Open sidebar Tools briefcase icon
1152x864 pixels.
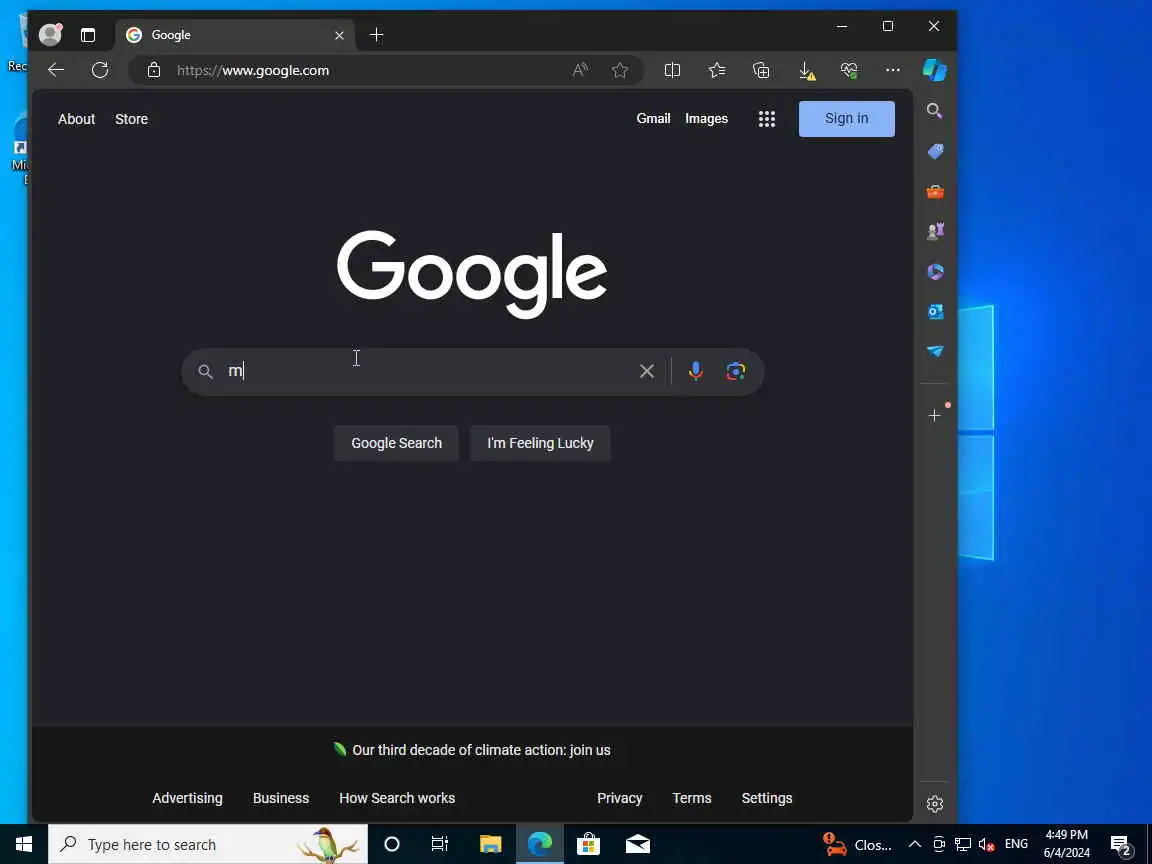pyautogui.click(x=935, y=192)
